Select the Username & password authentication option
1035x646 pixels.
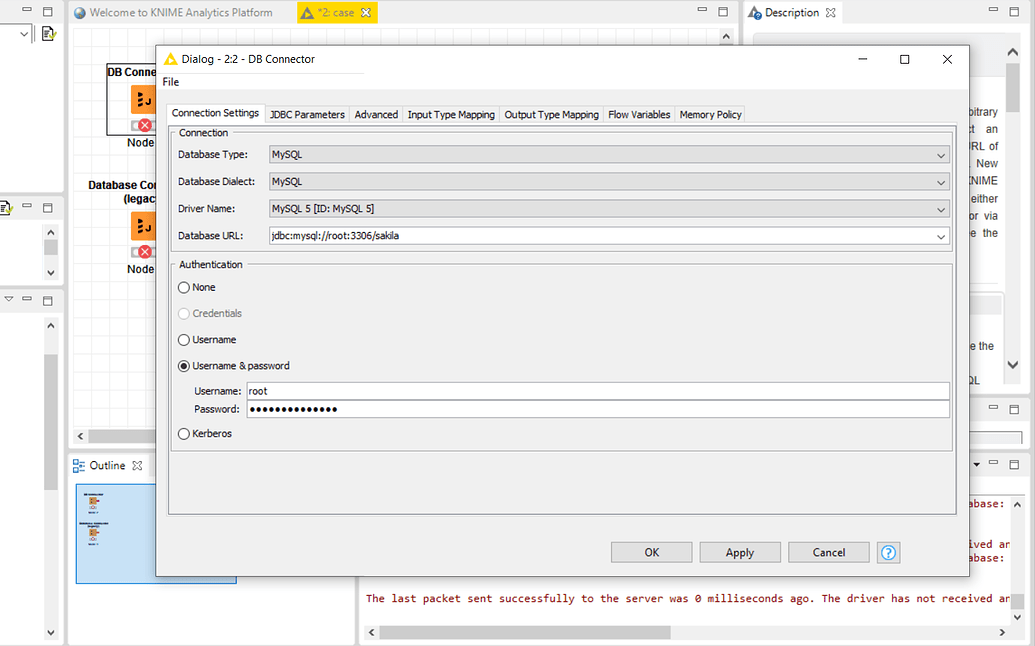(183, 366)
